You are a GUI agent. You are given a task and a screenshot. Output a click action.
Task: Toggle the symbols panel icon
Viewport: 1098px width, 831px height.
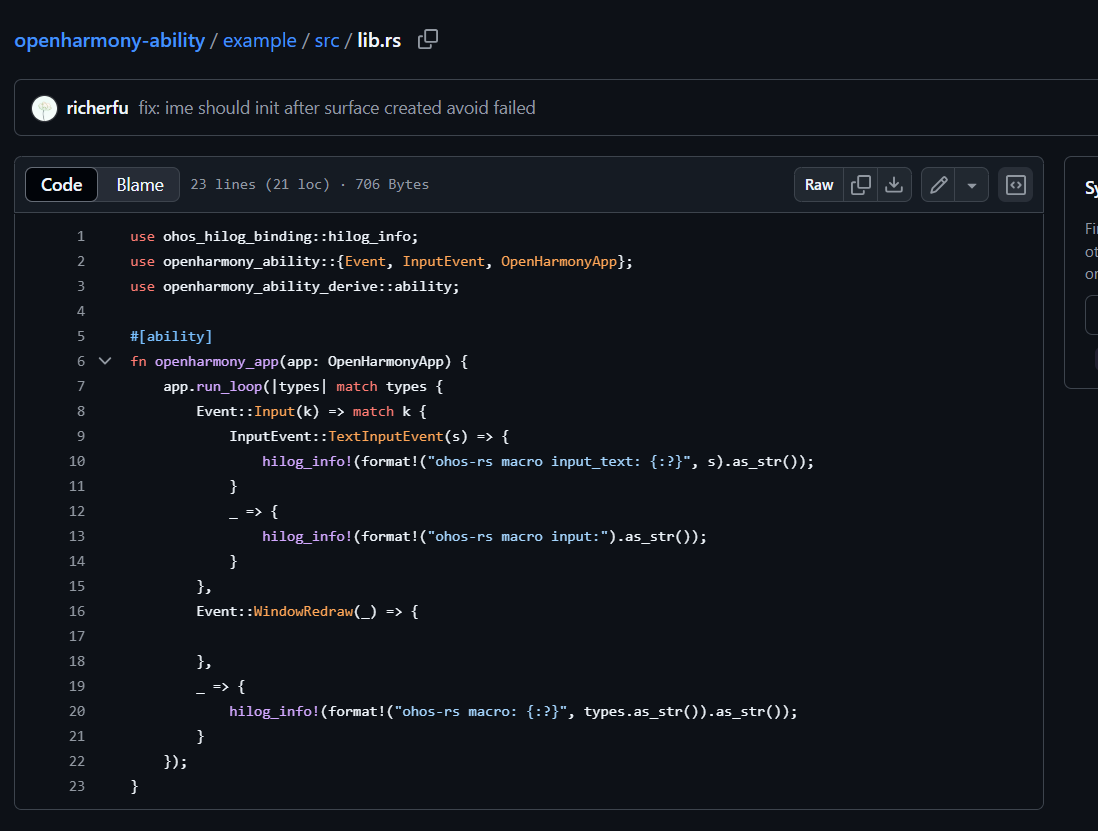coord(1015,185)
